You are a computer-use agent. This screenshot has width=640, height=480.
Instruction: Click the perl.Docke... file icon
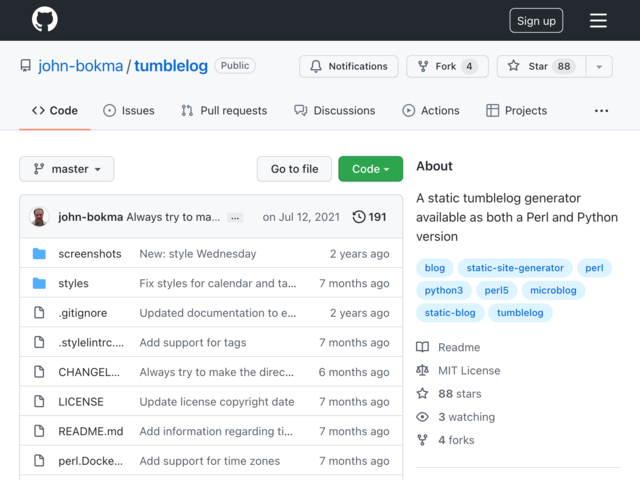(39, 460)
